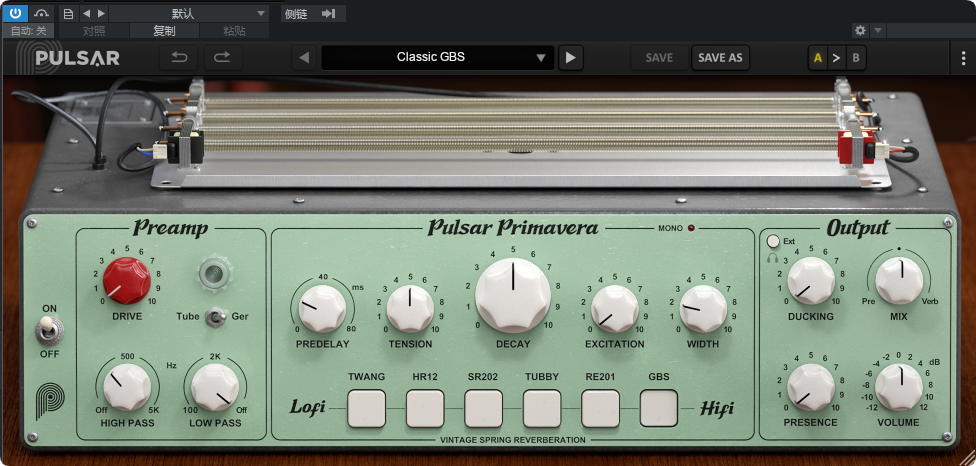Click the automation arc icon beside power
This screenshot has width=976, height=466.
(x=42, y=13)
